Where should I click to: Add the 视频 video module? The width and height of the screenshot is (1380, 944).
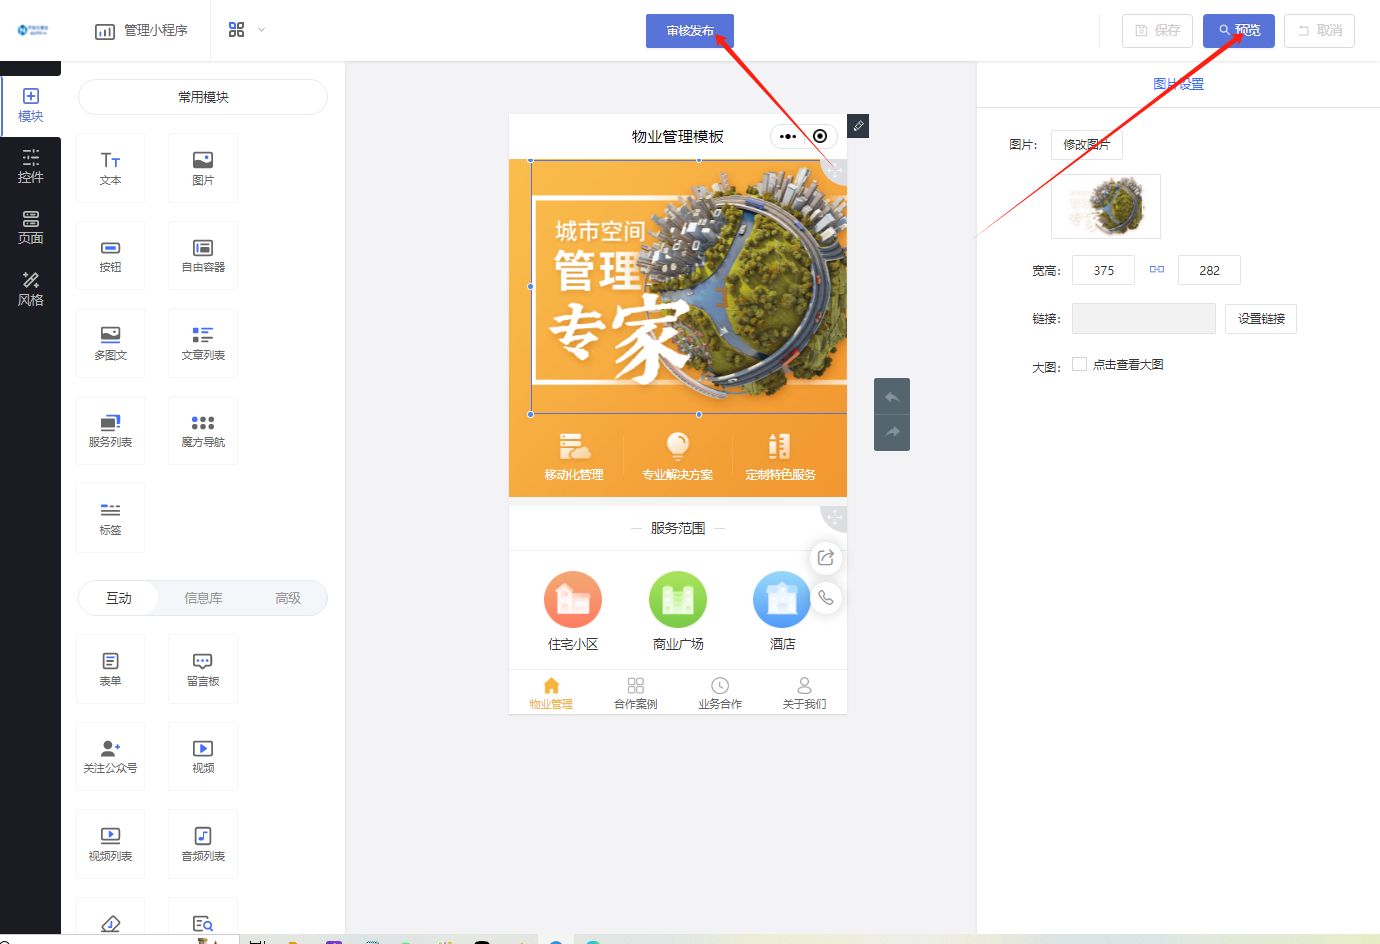tap(203, 756)
